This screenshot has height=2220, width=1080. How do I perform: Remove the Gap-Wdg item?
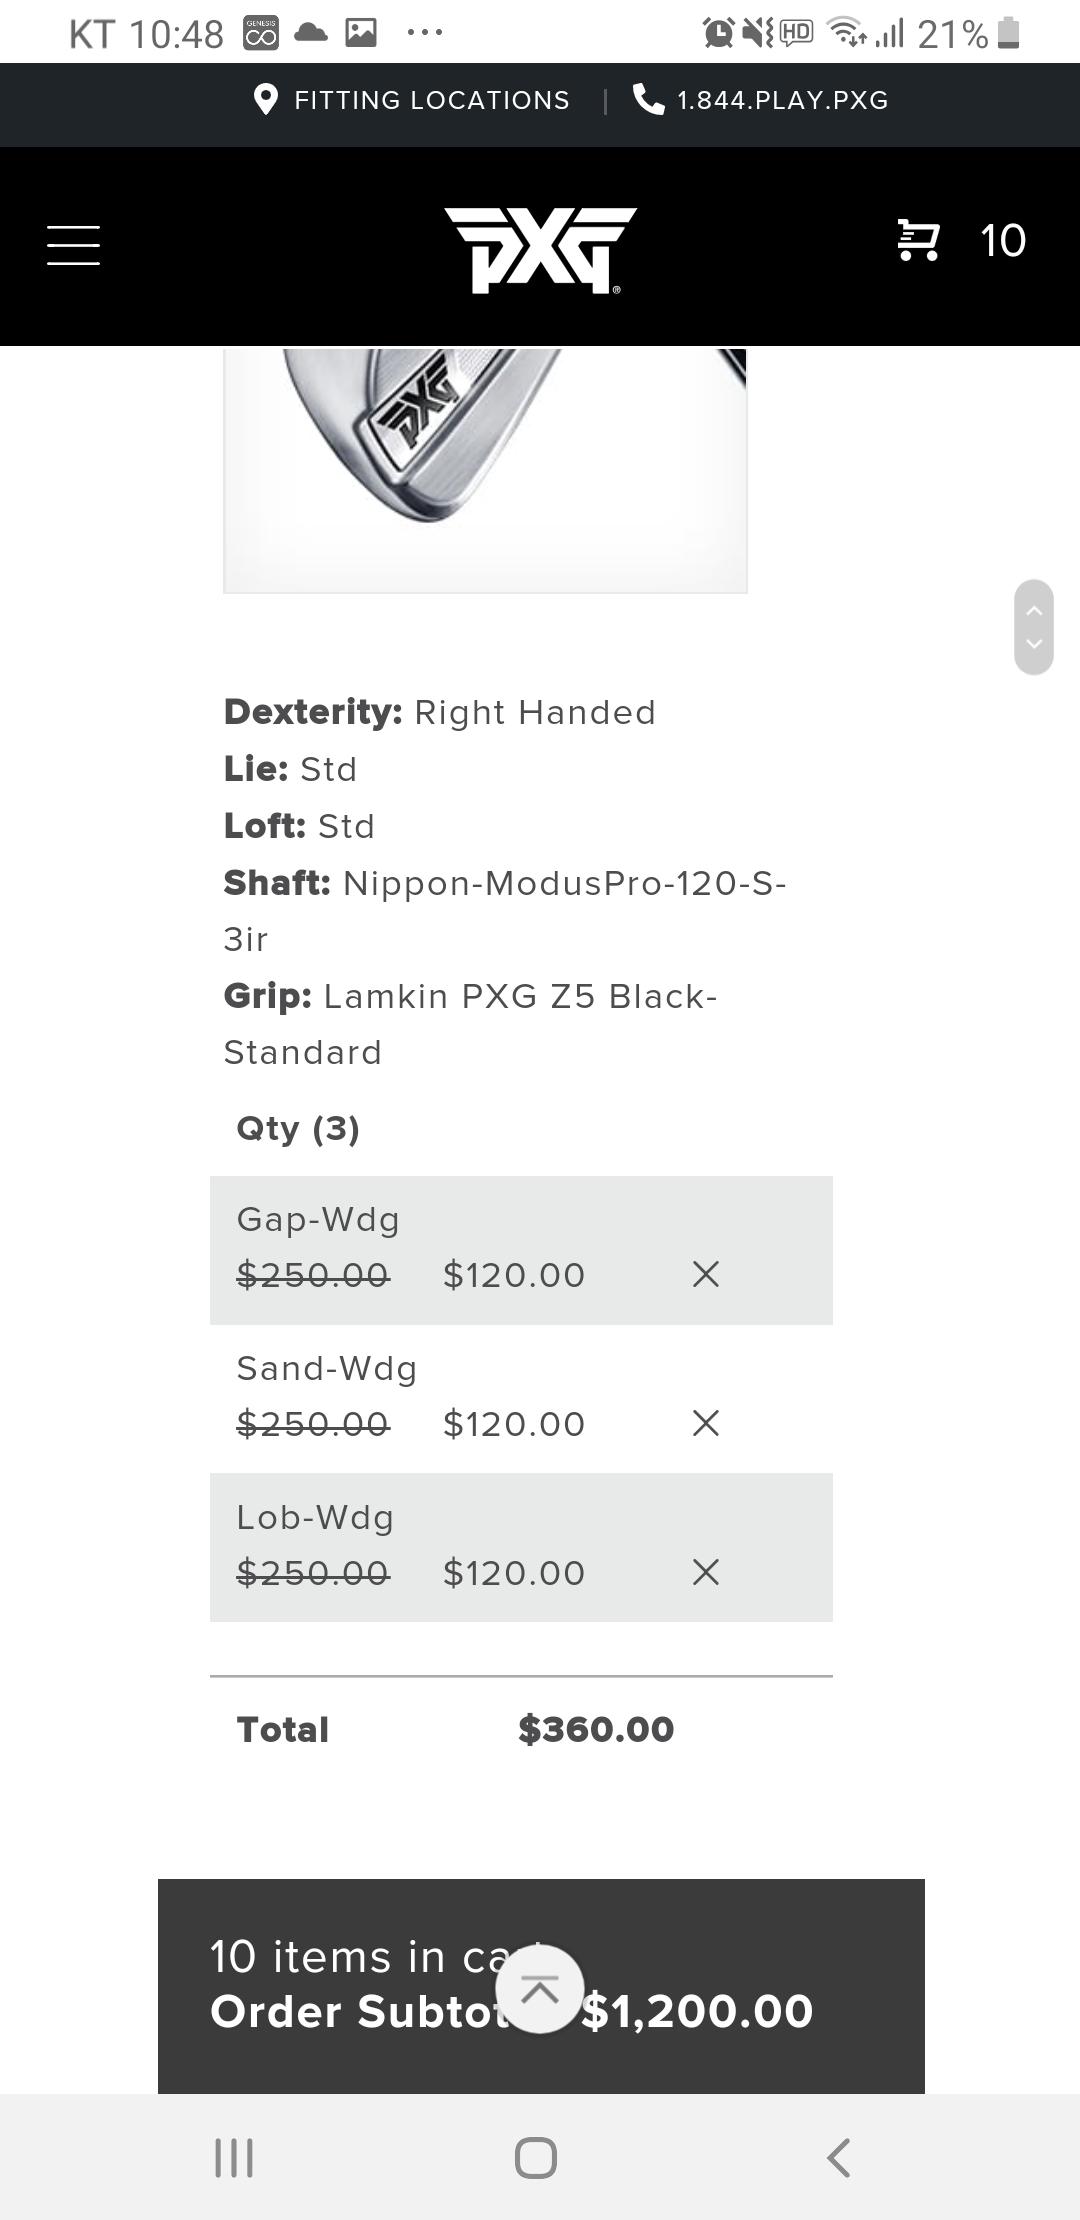click(x=706, y=1274)
